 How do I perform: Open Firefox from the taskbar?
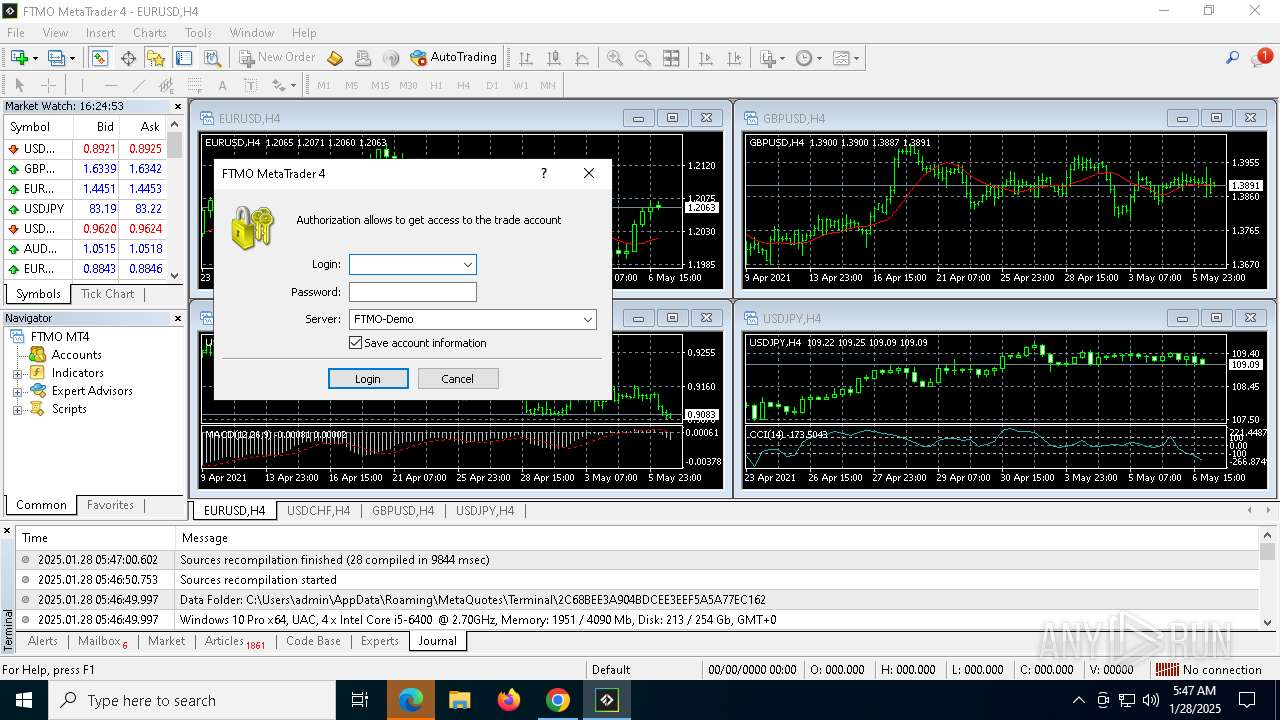tap(509, 700)
